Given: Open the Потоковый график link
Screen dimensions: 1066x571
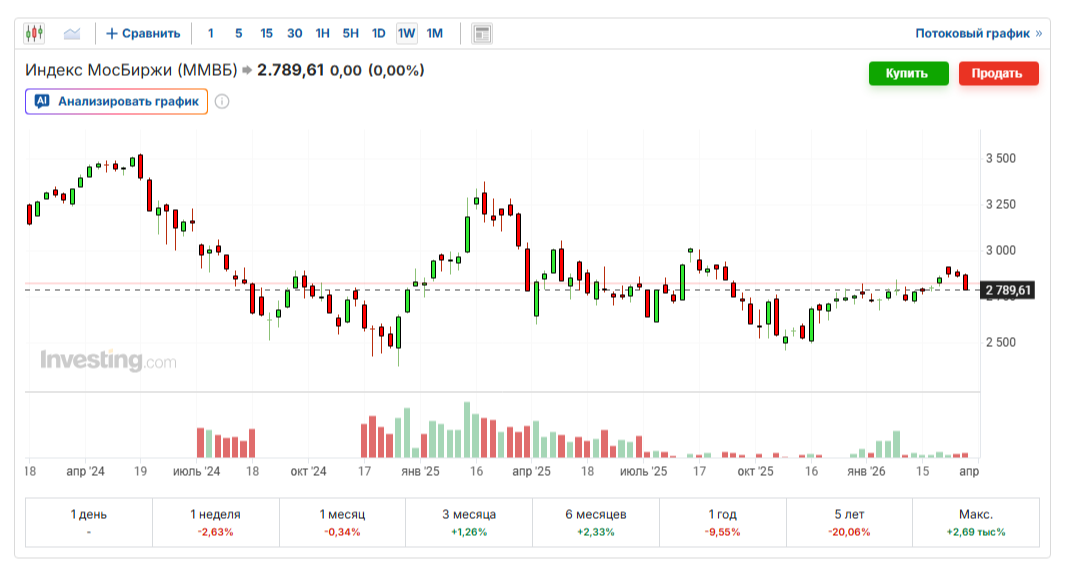Looking at the screenshot, I should (x=978, y=33).
